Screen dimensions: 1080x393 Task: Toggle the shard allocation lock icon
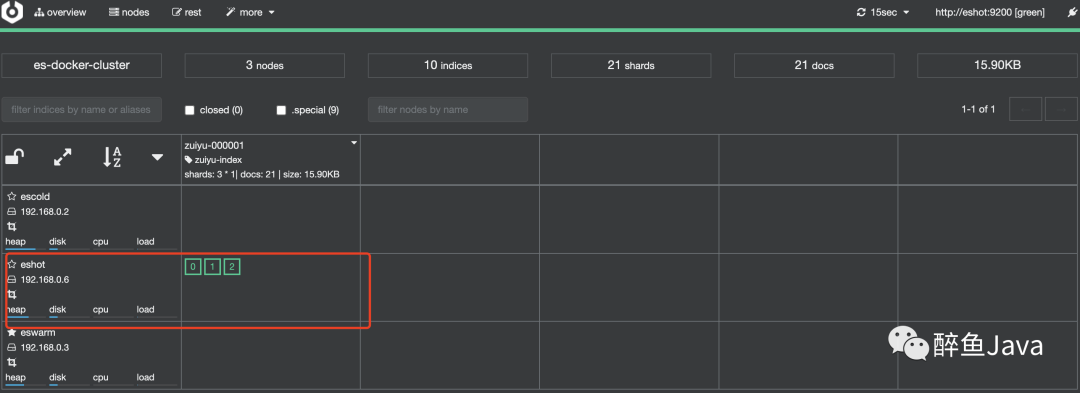[14, 157]
